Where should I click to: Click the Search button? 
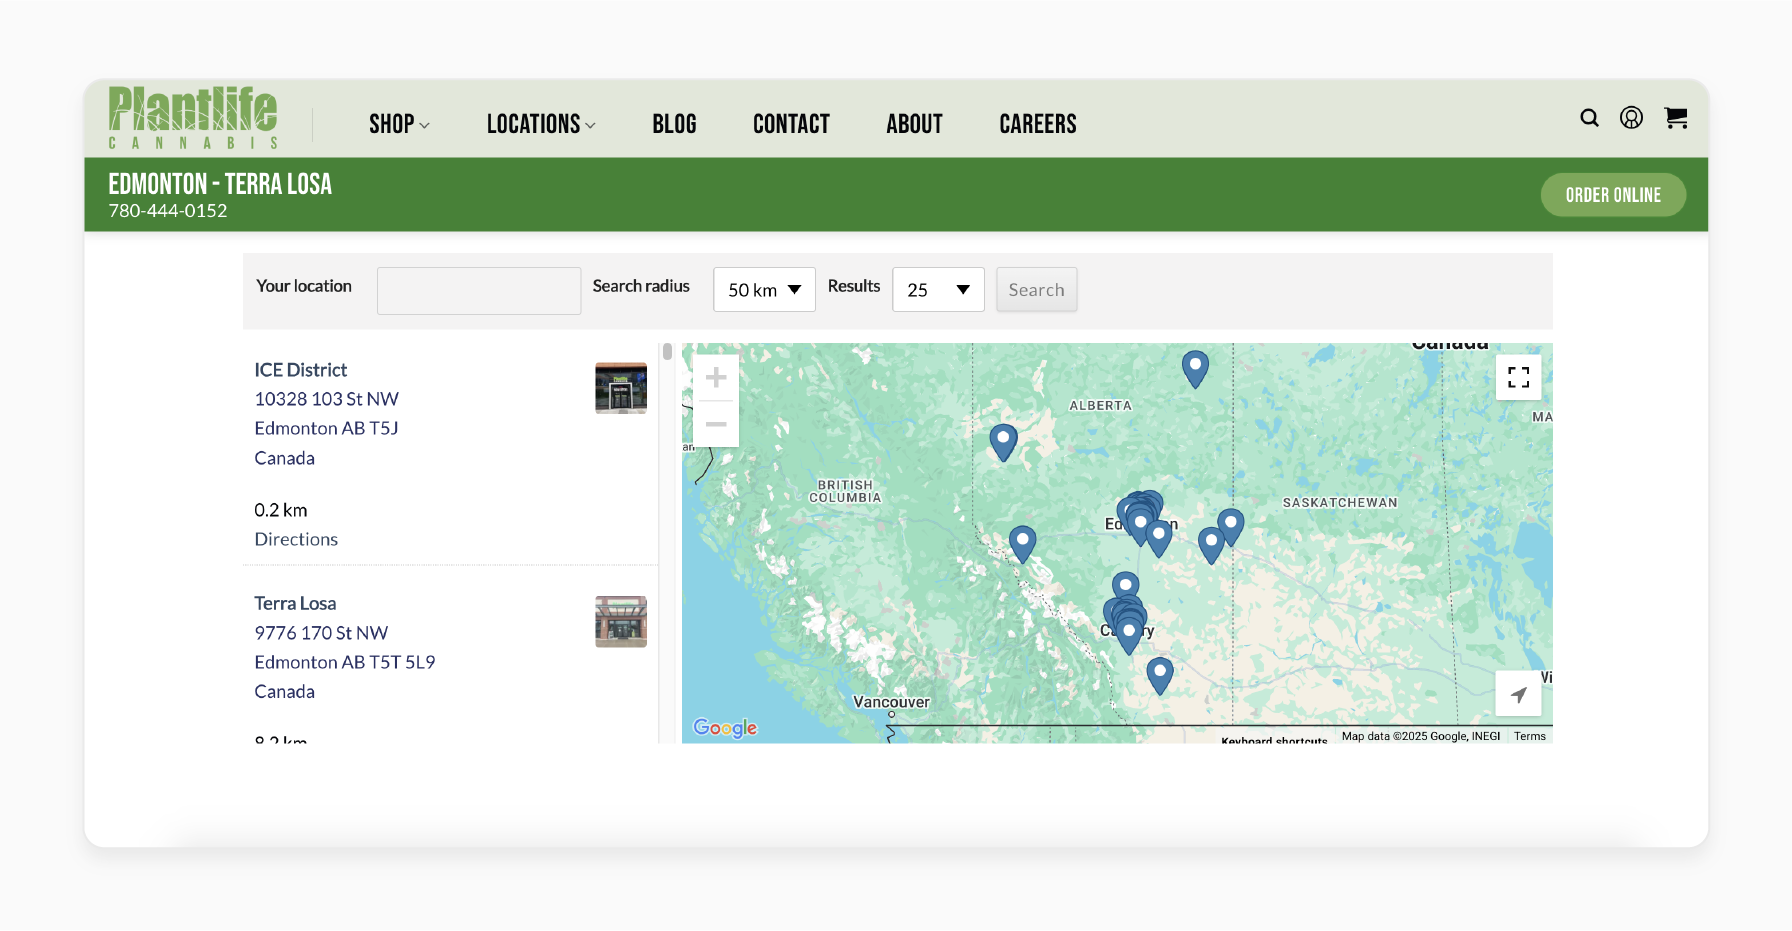coord(1036,290)
